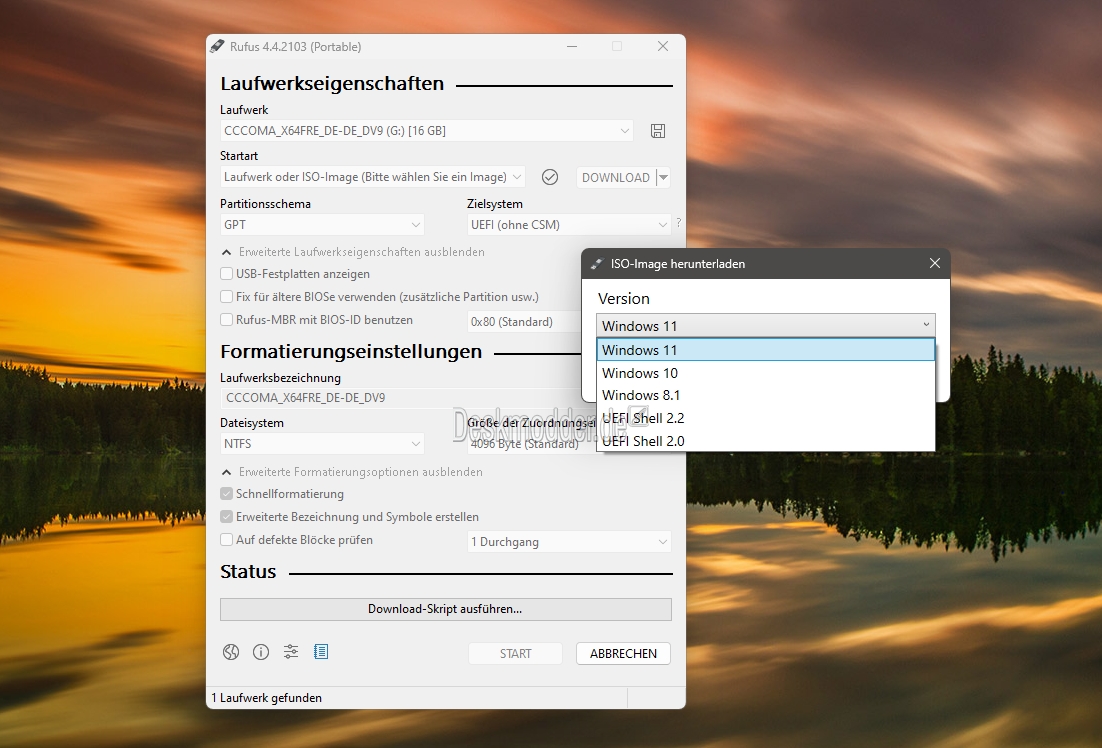Open the about info icon
The image size is (1102, 748).
click(261, 652)
